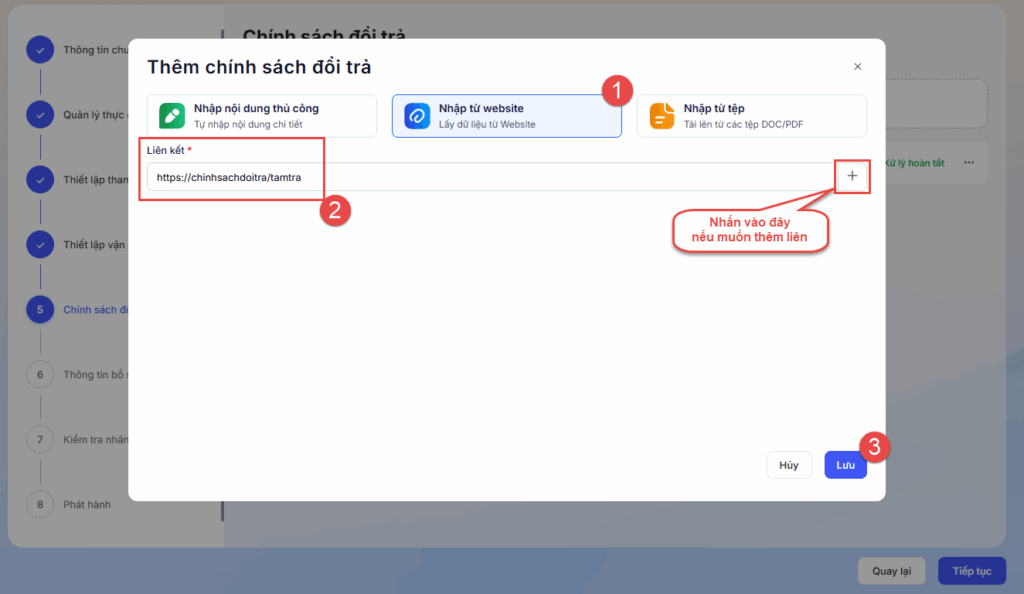This screenshot has height=594, width=1024.
Task: Add another link with the plus button
Action: point(852,176)
